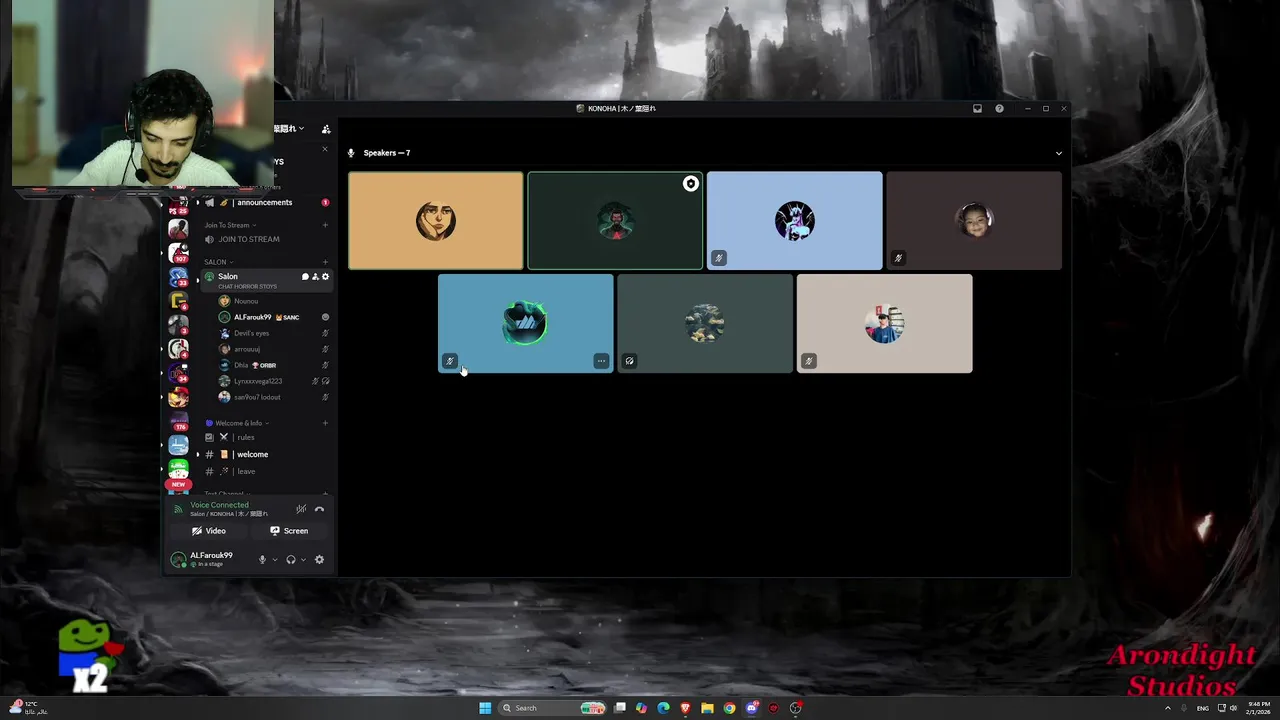The width and height of the screenshot is (1280, 720).
Task: Click deafened icon on gray-green tile
Action: 629,361
